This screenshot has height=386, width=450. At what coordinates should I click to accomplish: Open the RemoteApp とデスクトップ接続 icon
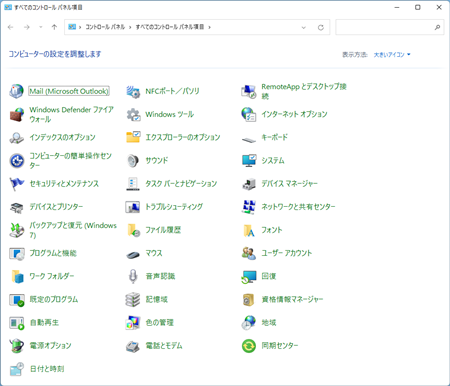tap(249, 91)
